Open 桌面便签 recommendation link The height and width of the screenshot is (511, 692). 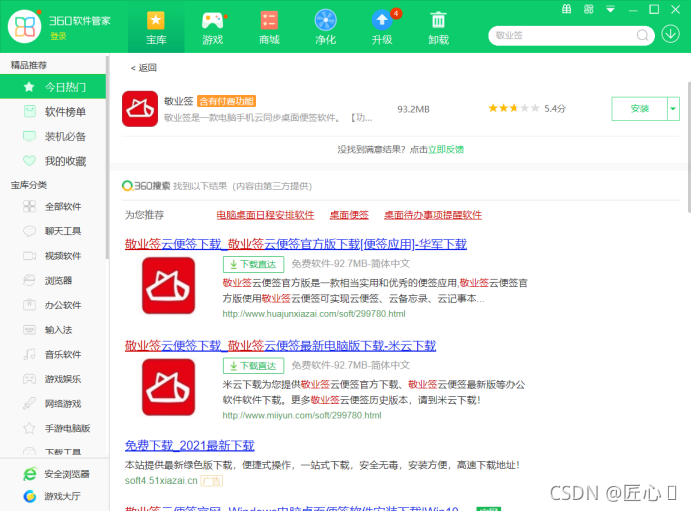click(349, 215)
